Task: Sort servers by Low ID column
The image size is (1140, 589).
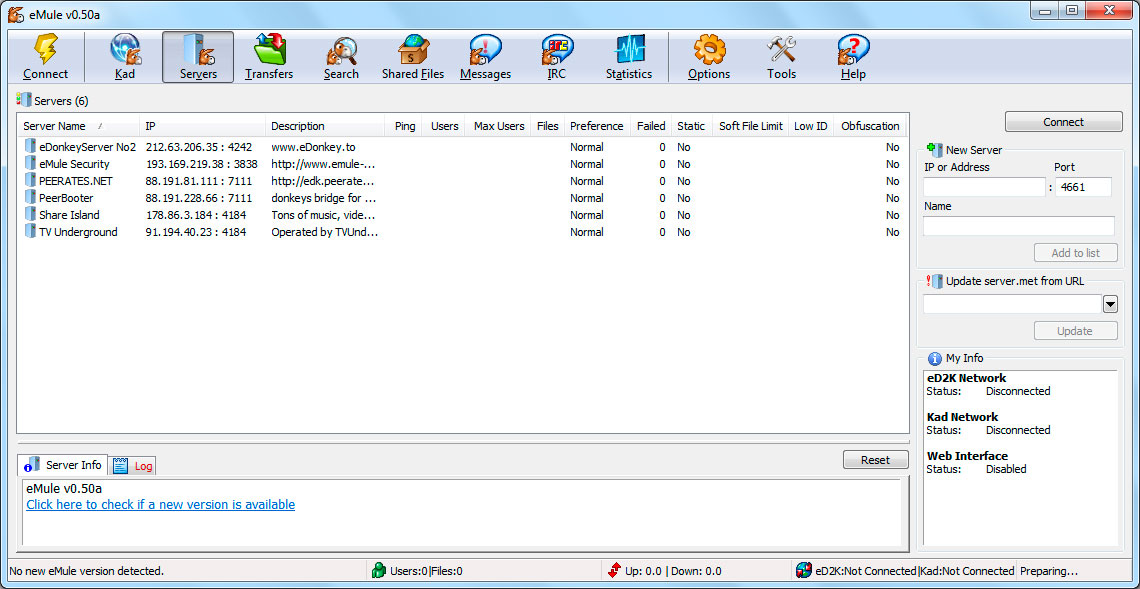Action: click(811, 126)
